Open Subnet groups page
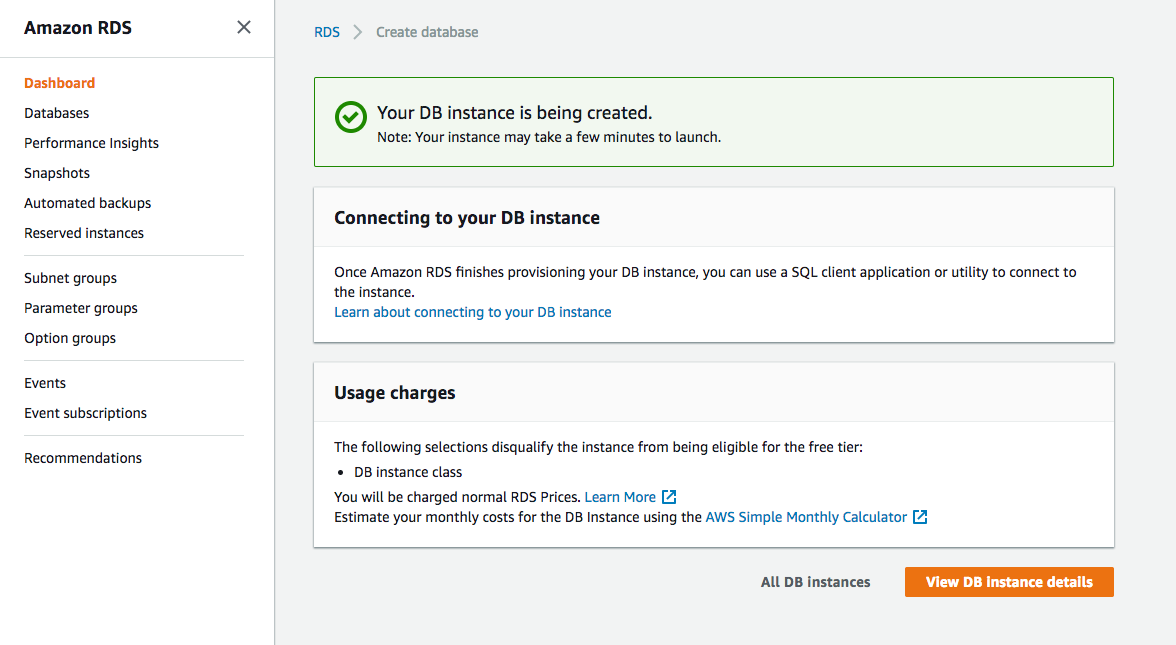The width and height of the screenshot is (1176, 645). tap(71, 278)
